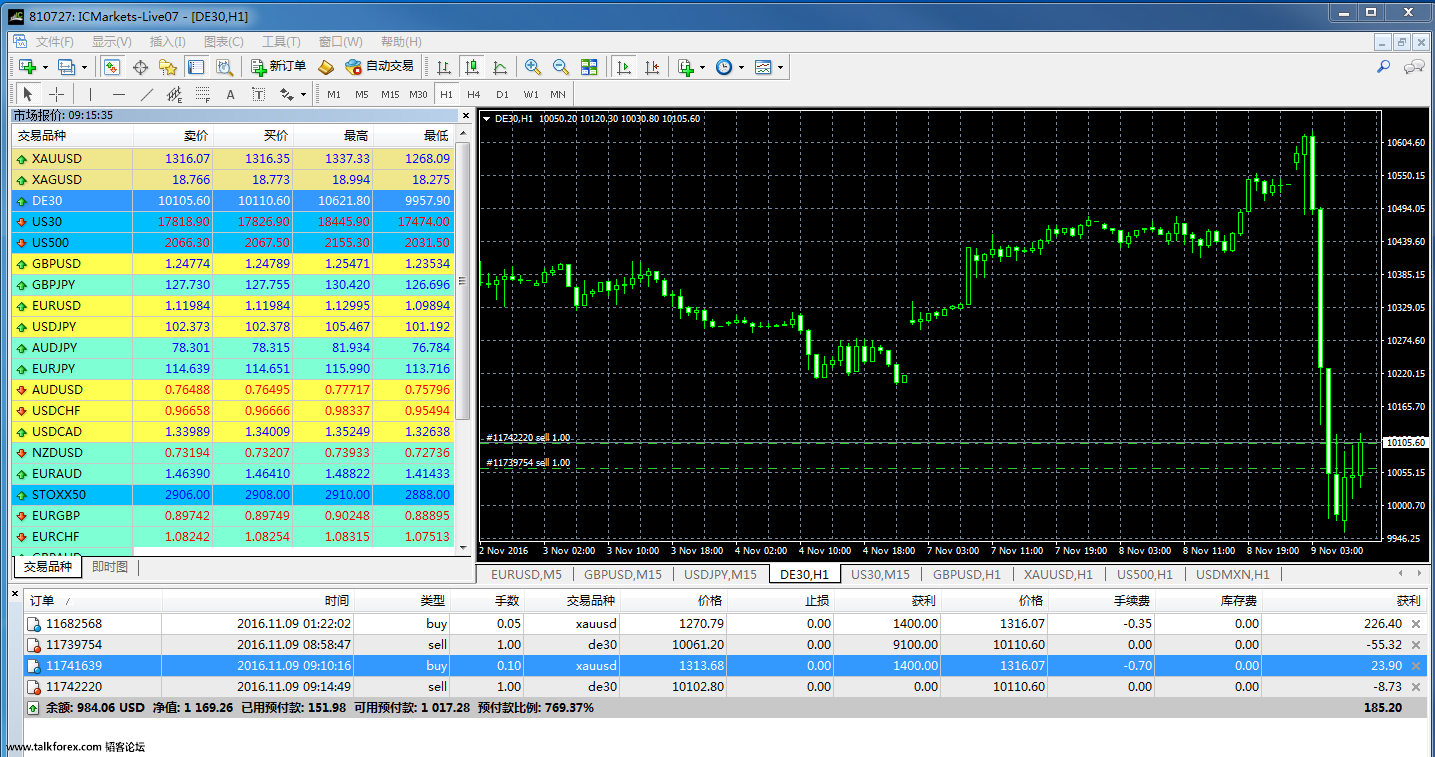Screen dimensions: 1435x757
Task: Select the equidistant channel tool
Action: click(x=174, y=94)
